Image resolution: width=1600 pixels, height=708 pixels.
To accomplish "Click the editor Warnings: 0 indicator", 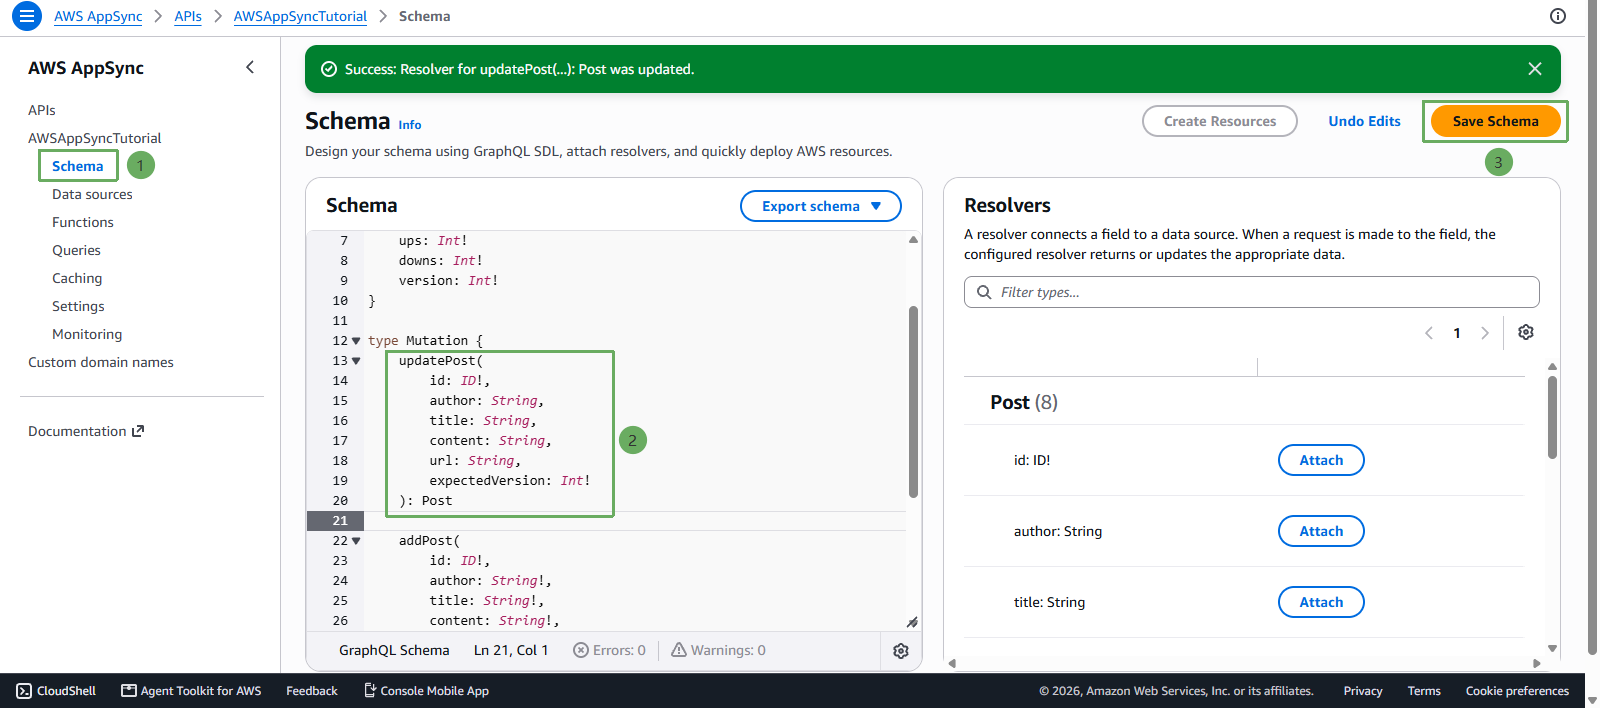I will [x=718, y=650].
